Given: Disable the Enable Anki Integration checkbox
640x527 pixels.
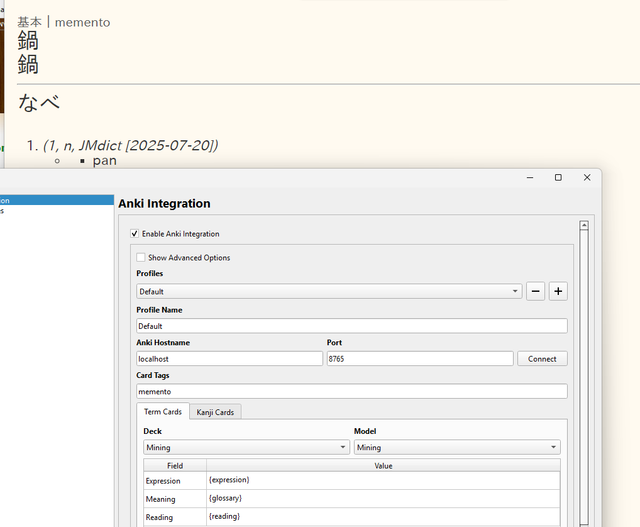Looking at the screenshot, I should point(134,233).
